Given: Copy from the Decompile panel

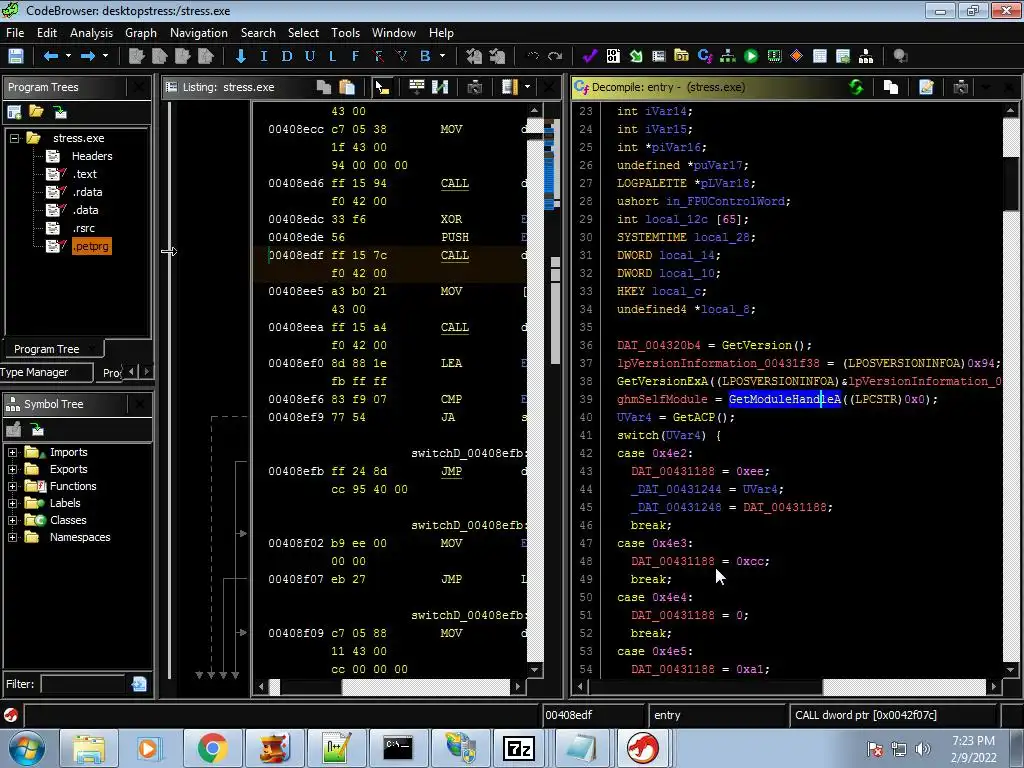Looking at the screenshot, I should tap(891, 87).
